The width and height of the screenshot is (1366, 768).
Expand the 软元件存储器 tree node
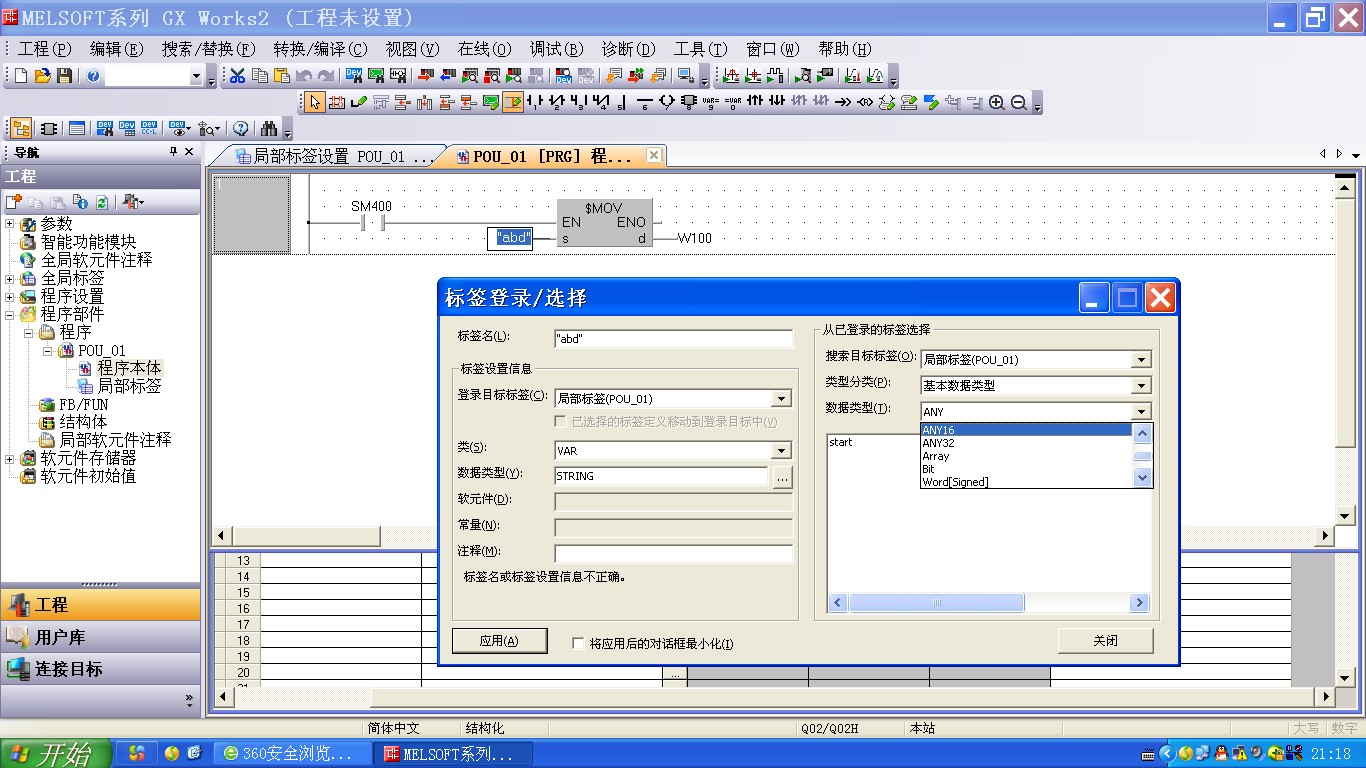10,459
